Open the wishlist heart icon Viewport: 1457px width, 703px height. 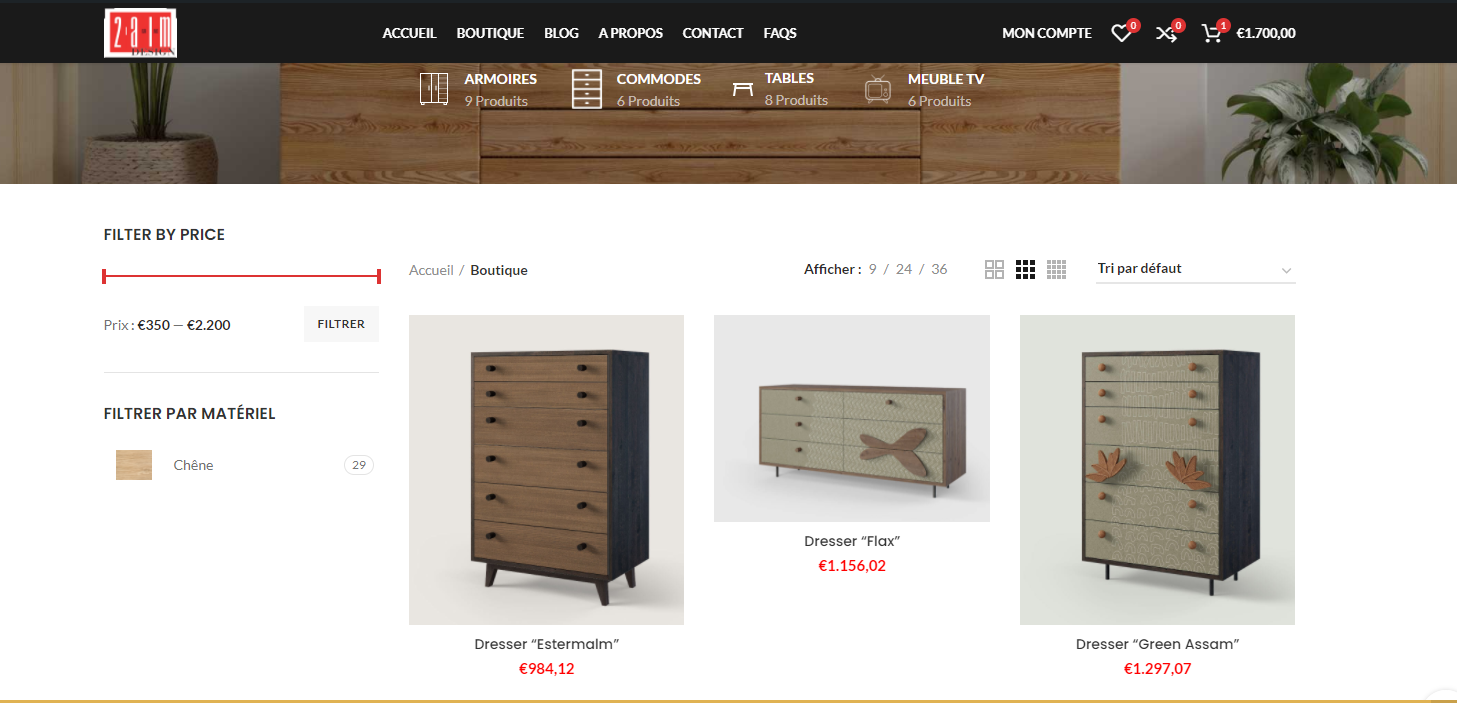click(1121, 34)
